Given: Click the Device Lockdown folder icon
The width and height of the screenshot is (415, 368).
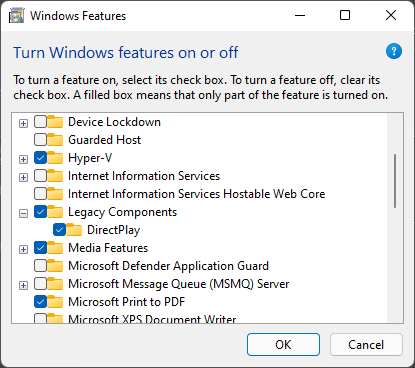Looking at the screenshot, I should (x=55, y=122).
